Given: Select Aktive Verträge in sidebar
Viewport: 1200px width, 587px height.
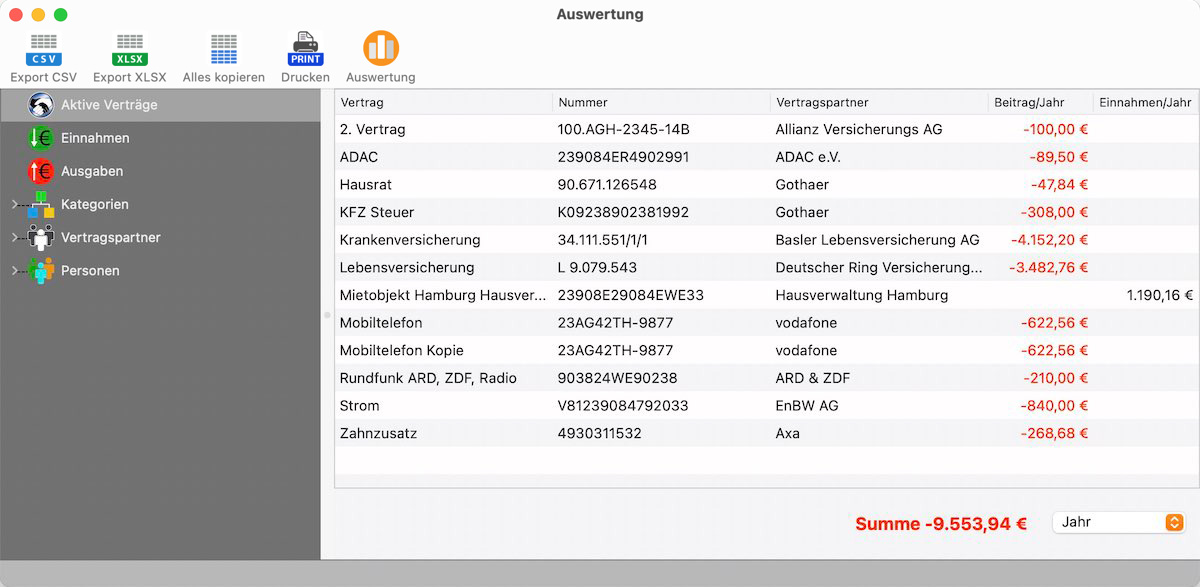Looking at the screenshot, I should pyautogui.click(x=160, y=105).
